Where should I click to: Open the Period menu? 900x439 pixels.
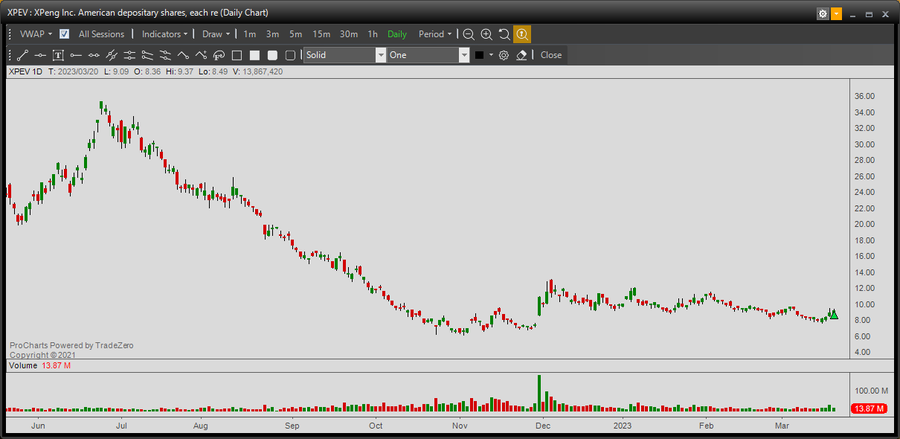pos(435,34)
